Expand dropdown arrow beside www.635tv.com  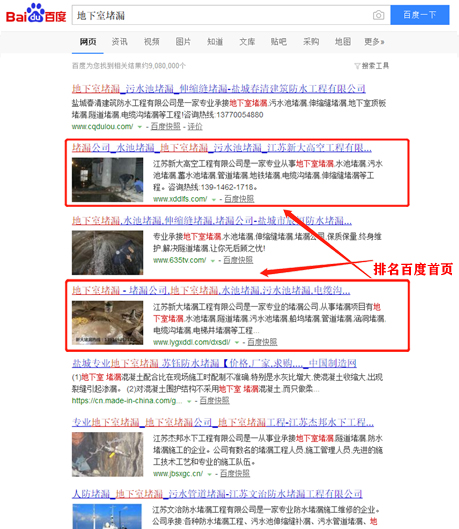pyautogui.click(x=212, y=261)
